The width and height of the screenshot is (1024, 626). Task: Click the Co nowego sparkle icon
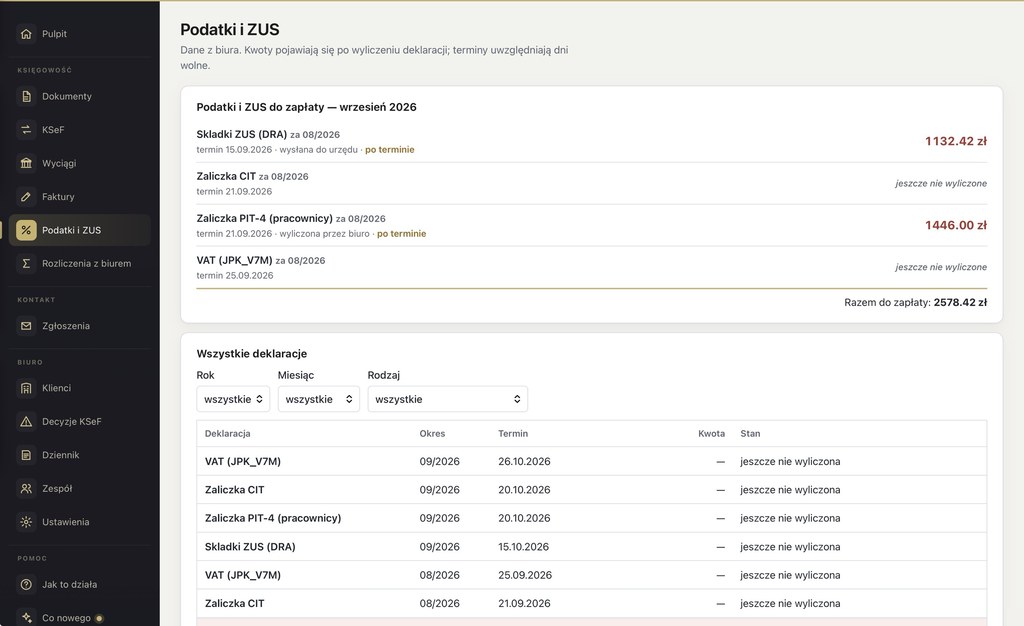(26, 618)
